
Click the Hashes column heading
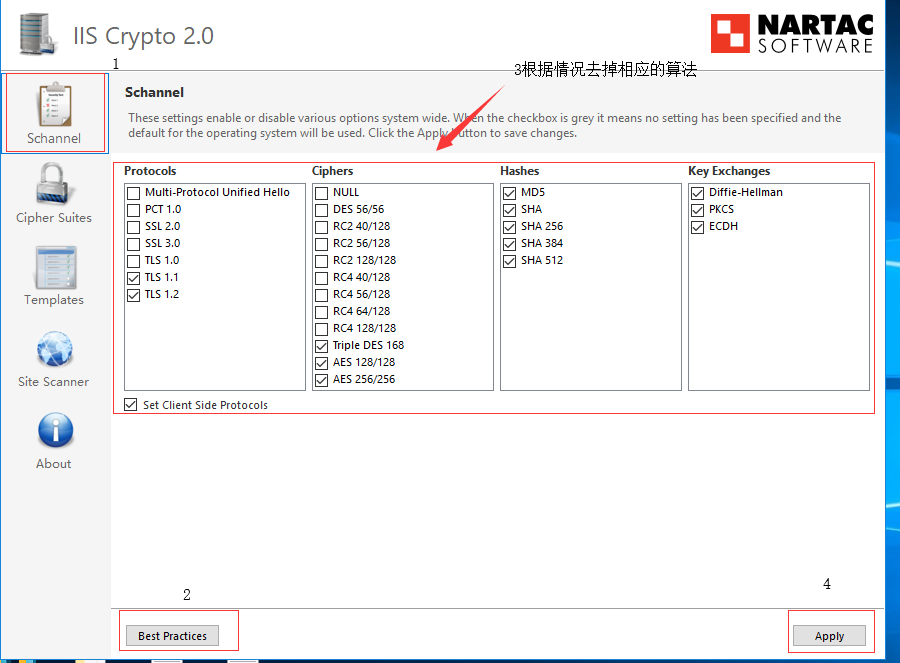pos(519,171)
